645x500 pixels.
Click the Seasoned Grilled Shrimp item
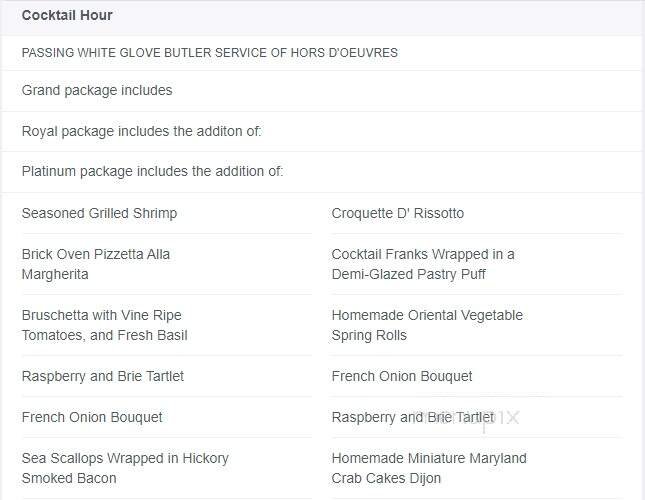point(99,214)
